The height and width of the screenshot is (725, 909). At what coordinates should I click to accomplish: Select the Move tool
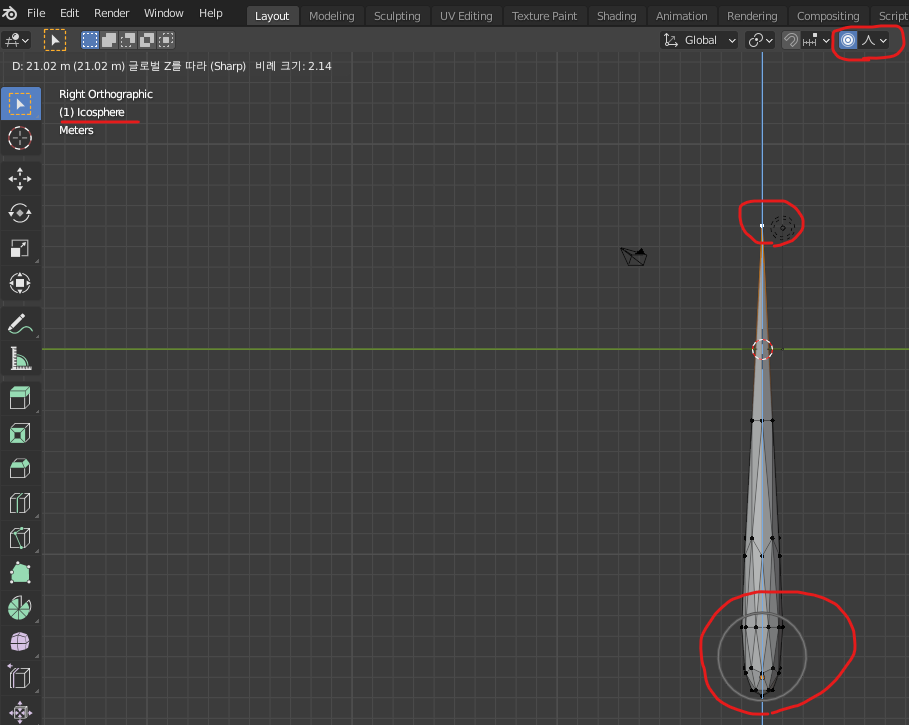pos(20,179)
